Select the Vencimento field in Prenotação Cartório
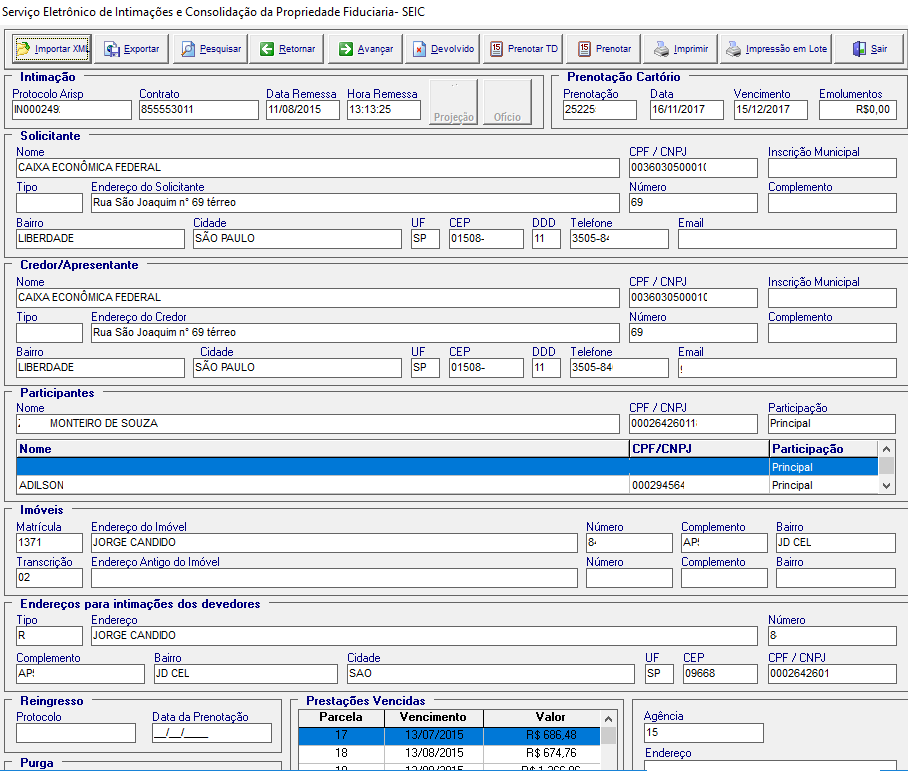The width and height of the screenshot is (908, 771). pos(771,110)
